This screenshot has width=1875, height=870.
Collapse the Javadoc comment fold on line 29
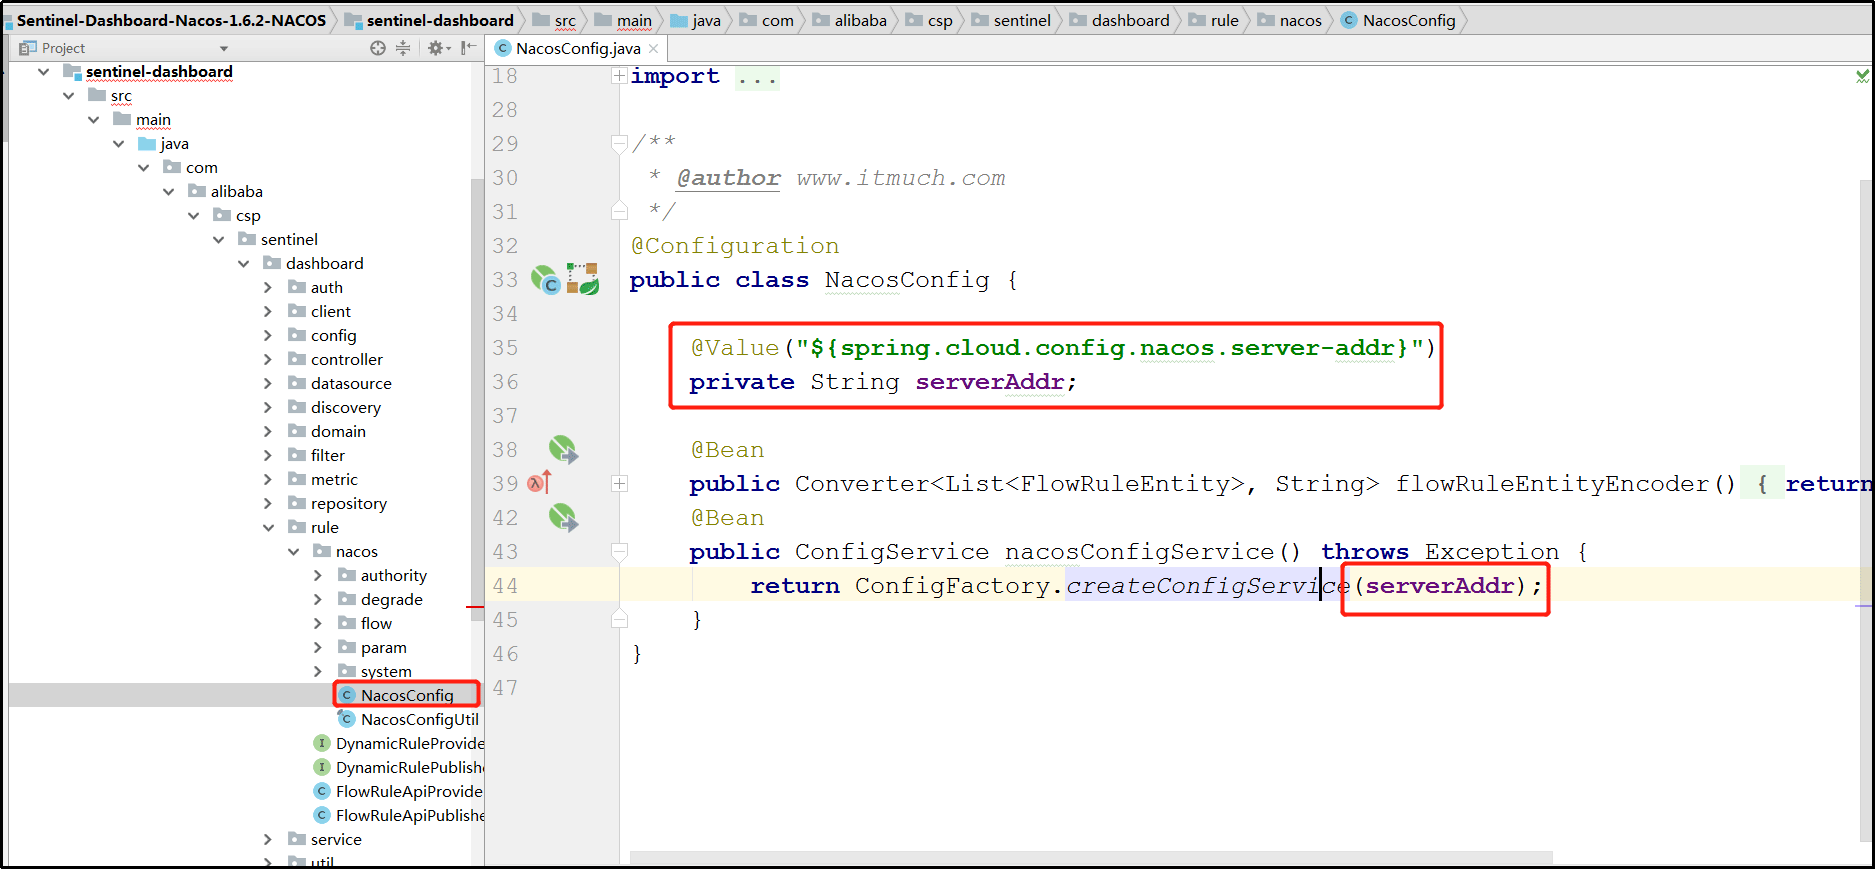point(620,144)
